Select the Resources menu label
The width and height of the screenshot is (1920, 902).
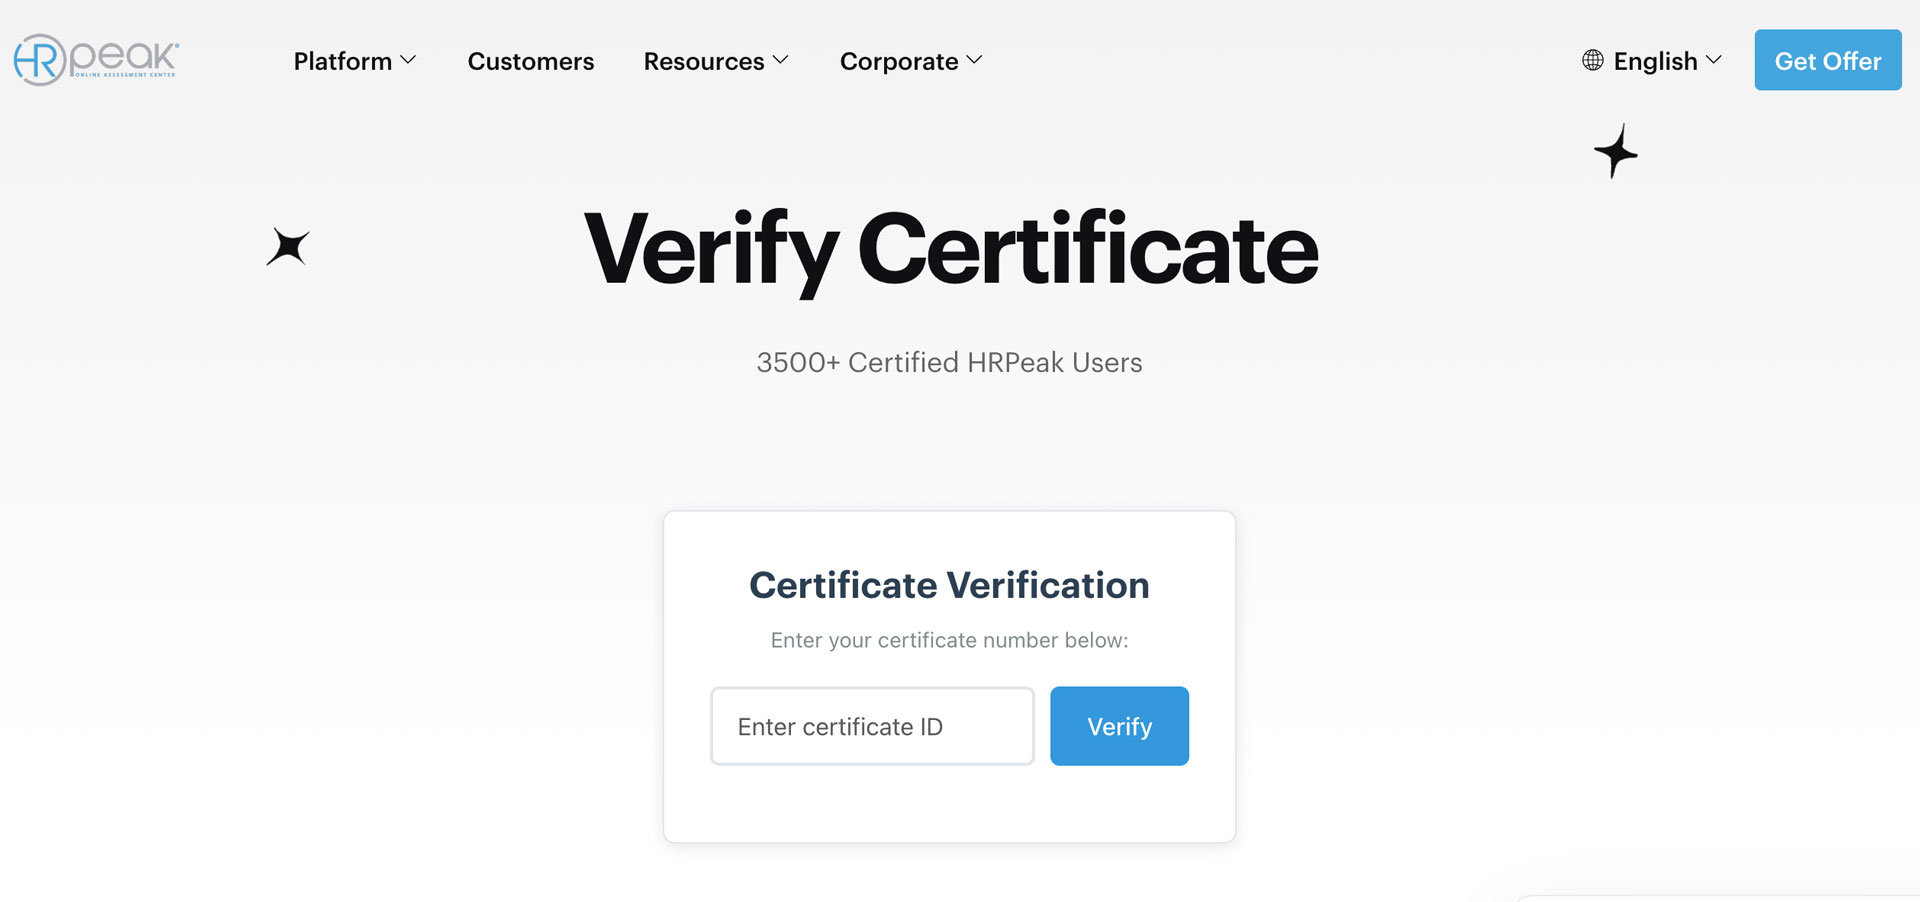click(x=704, y=61)
